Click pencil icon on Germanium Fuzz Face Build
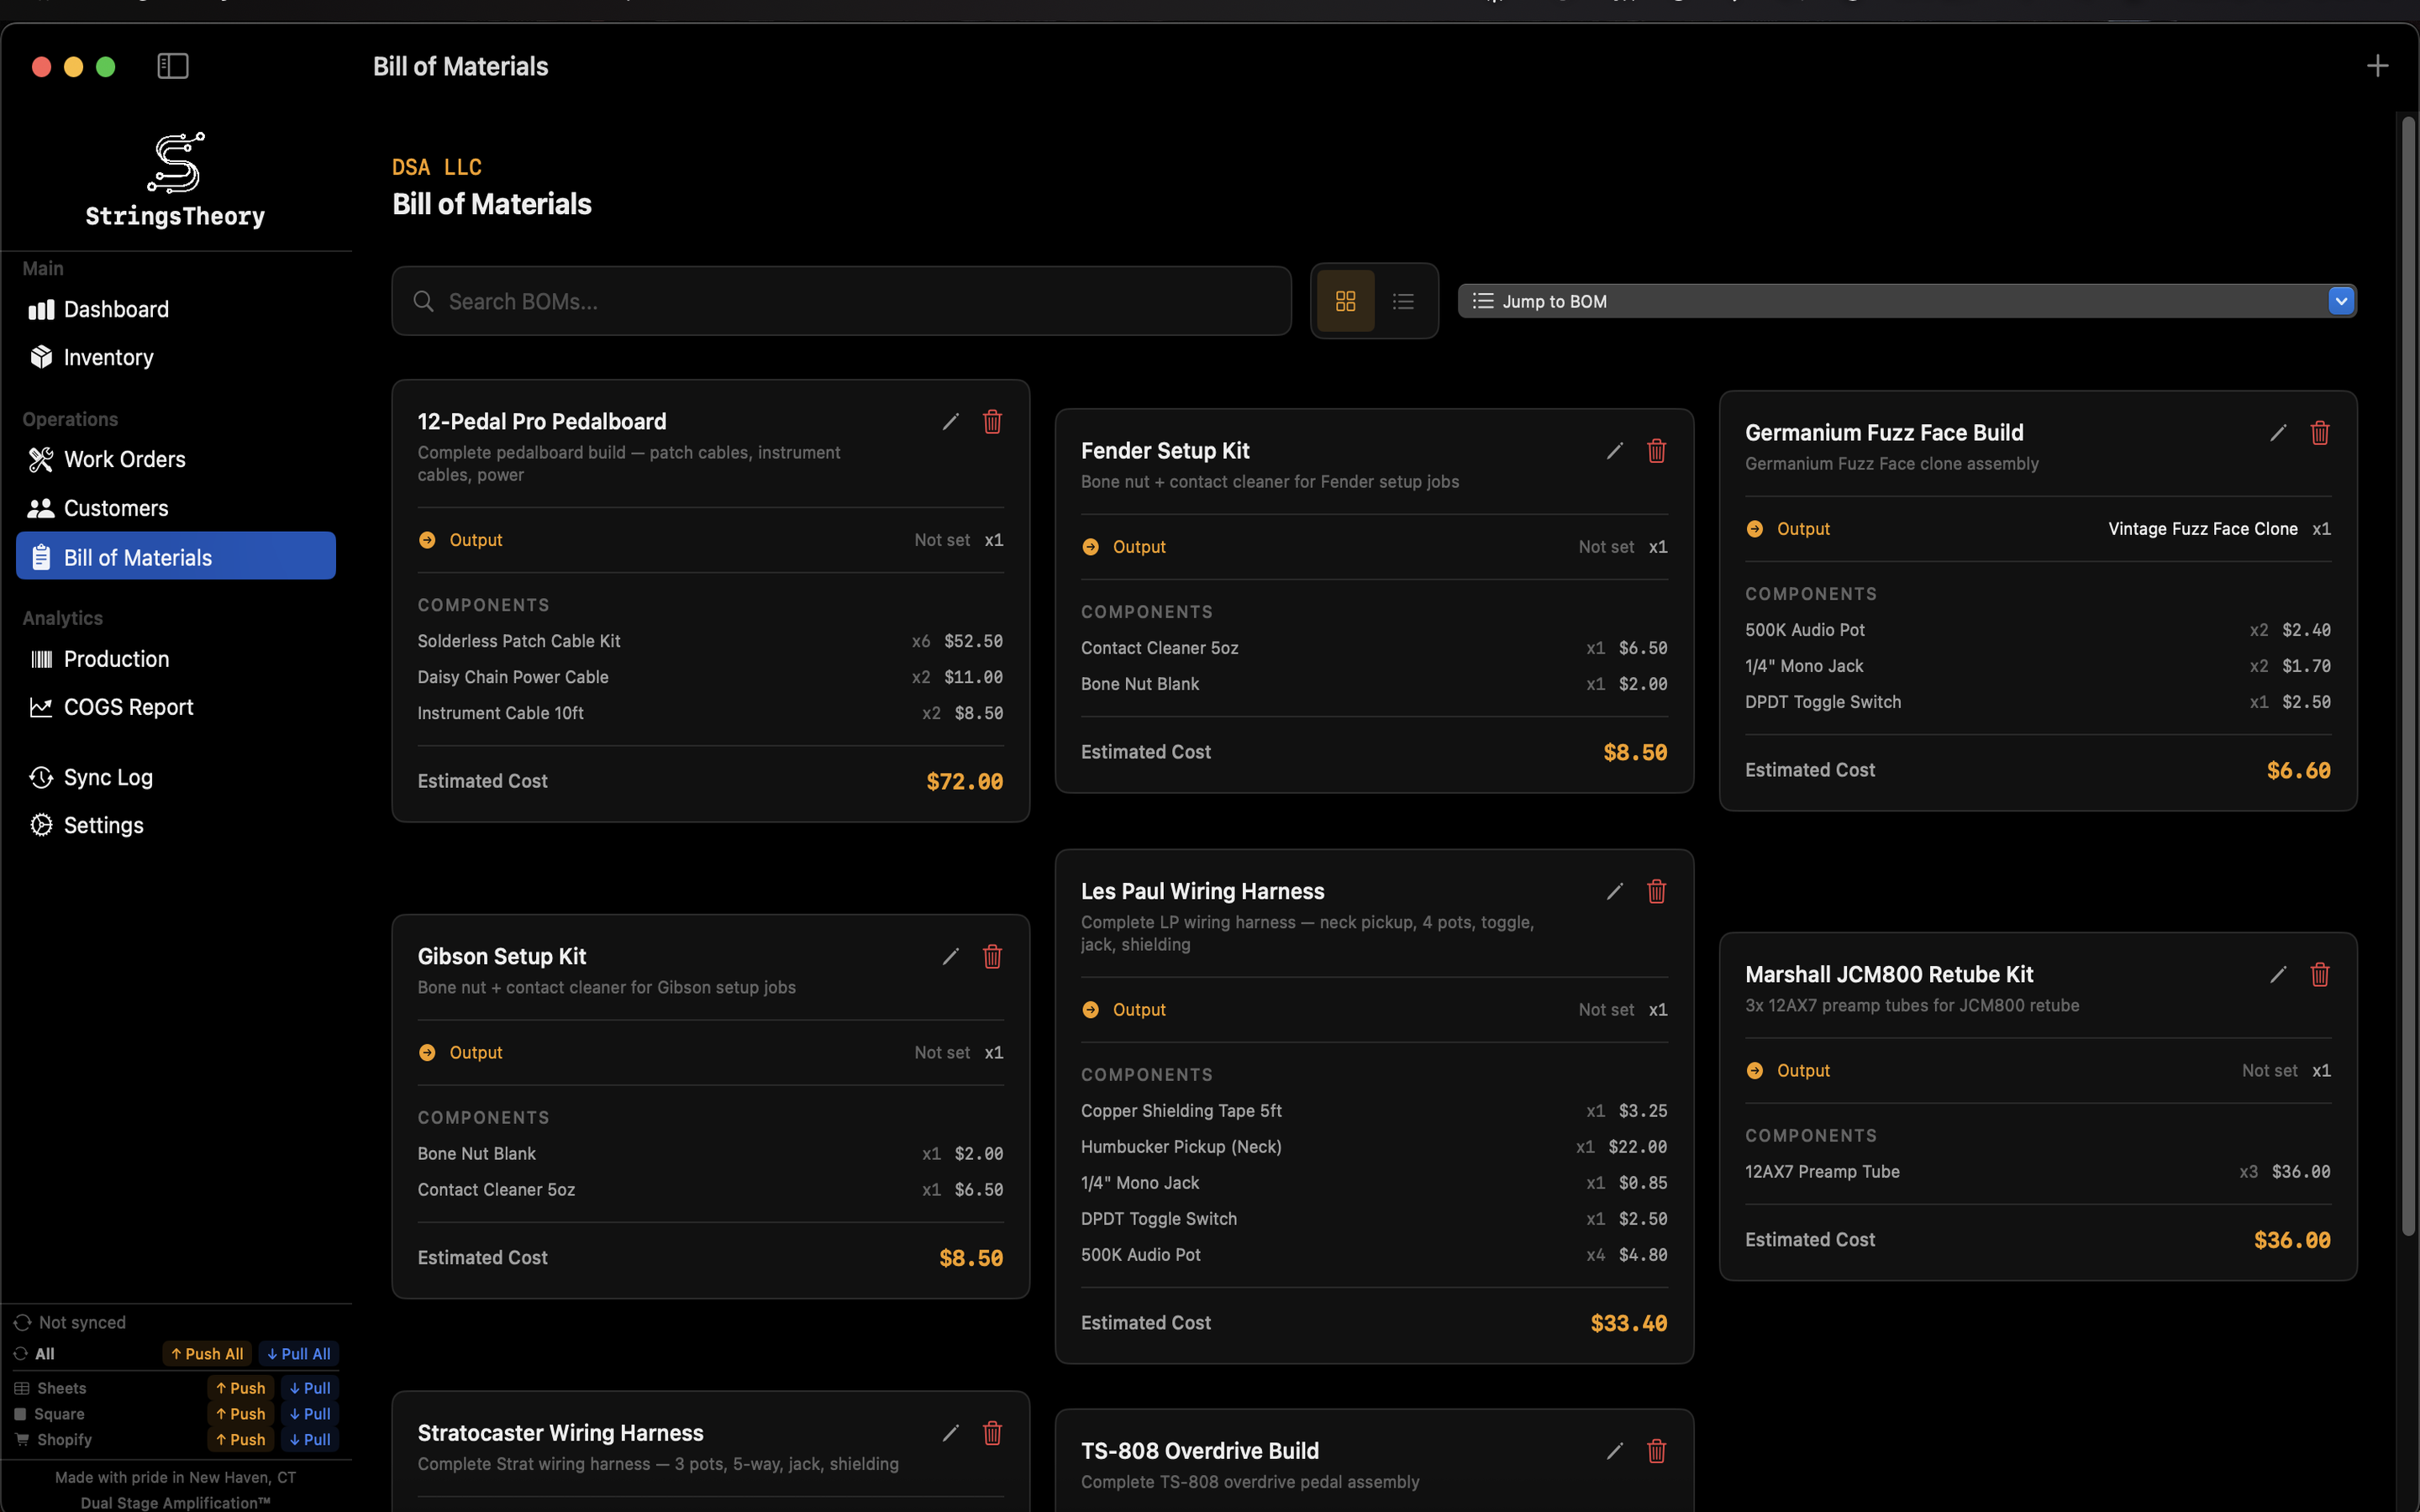2420x1512 pixels. pyautogui.click(x=2278, y=433)
